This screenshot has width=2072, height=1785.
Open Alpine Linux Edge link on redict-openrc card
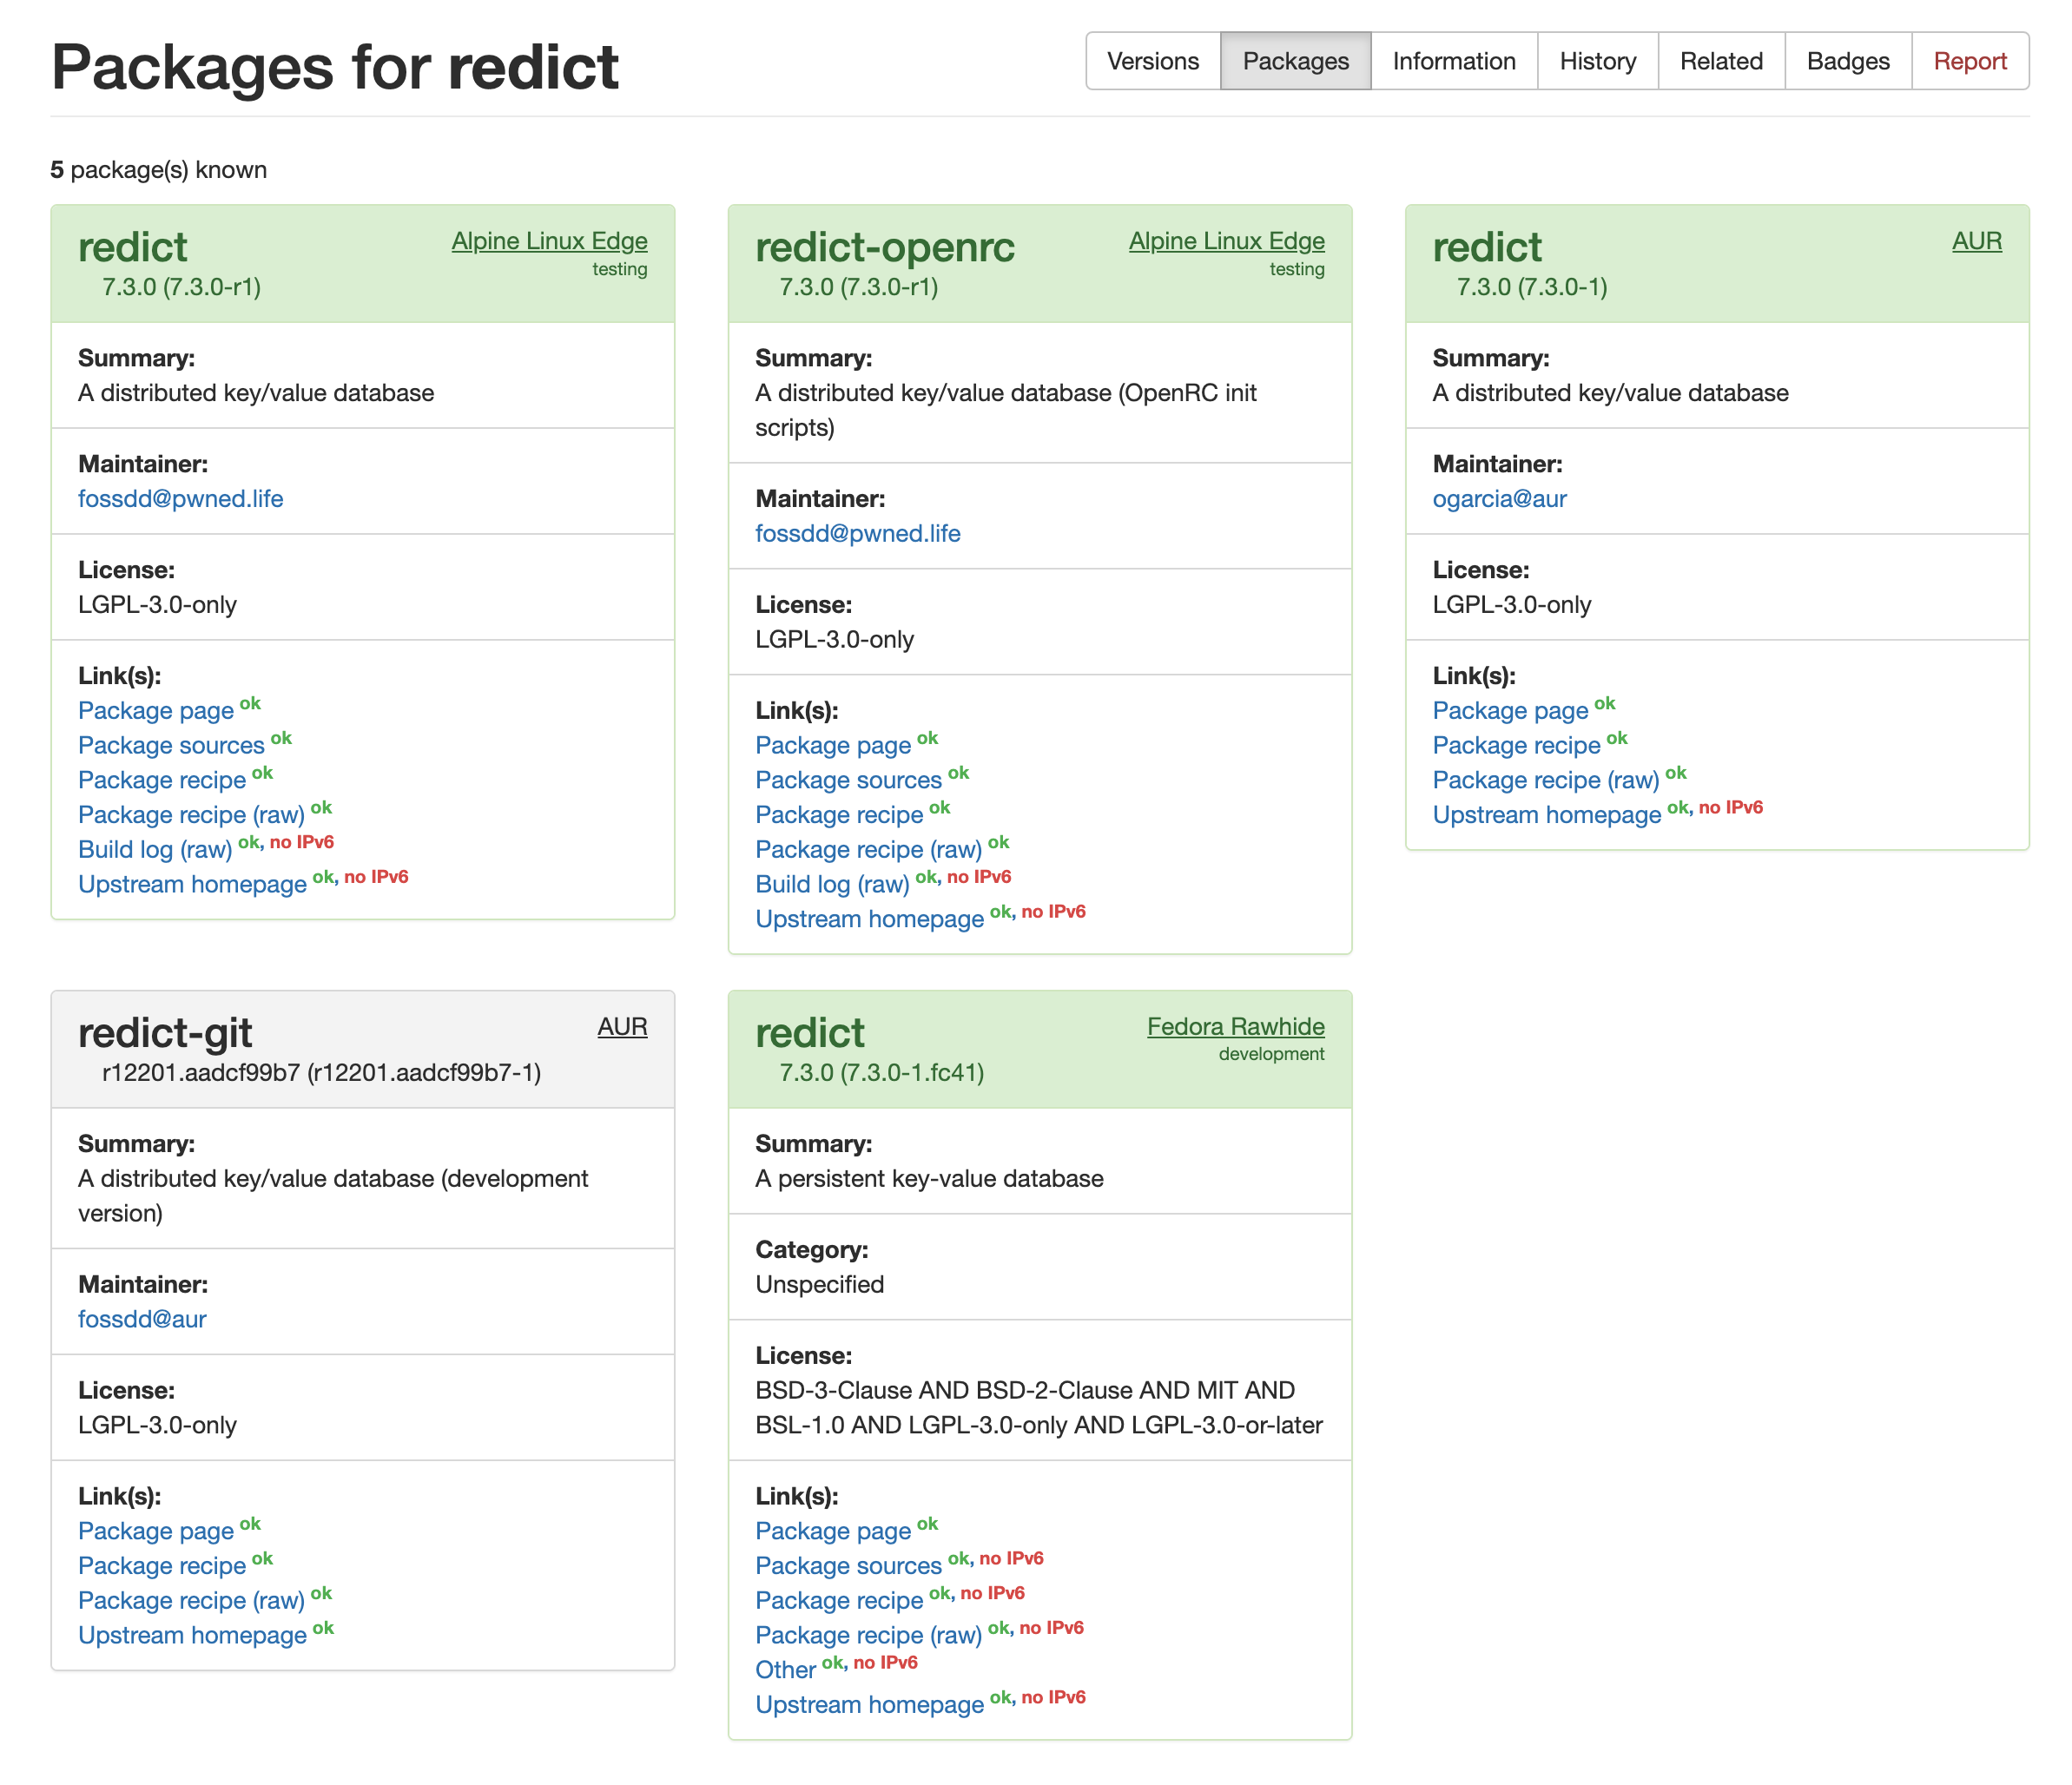click(x=1226, y=241)
